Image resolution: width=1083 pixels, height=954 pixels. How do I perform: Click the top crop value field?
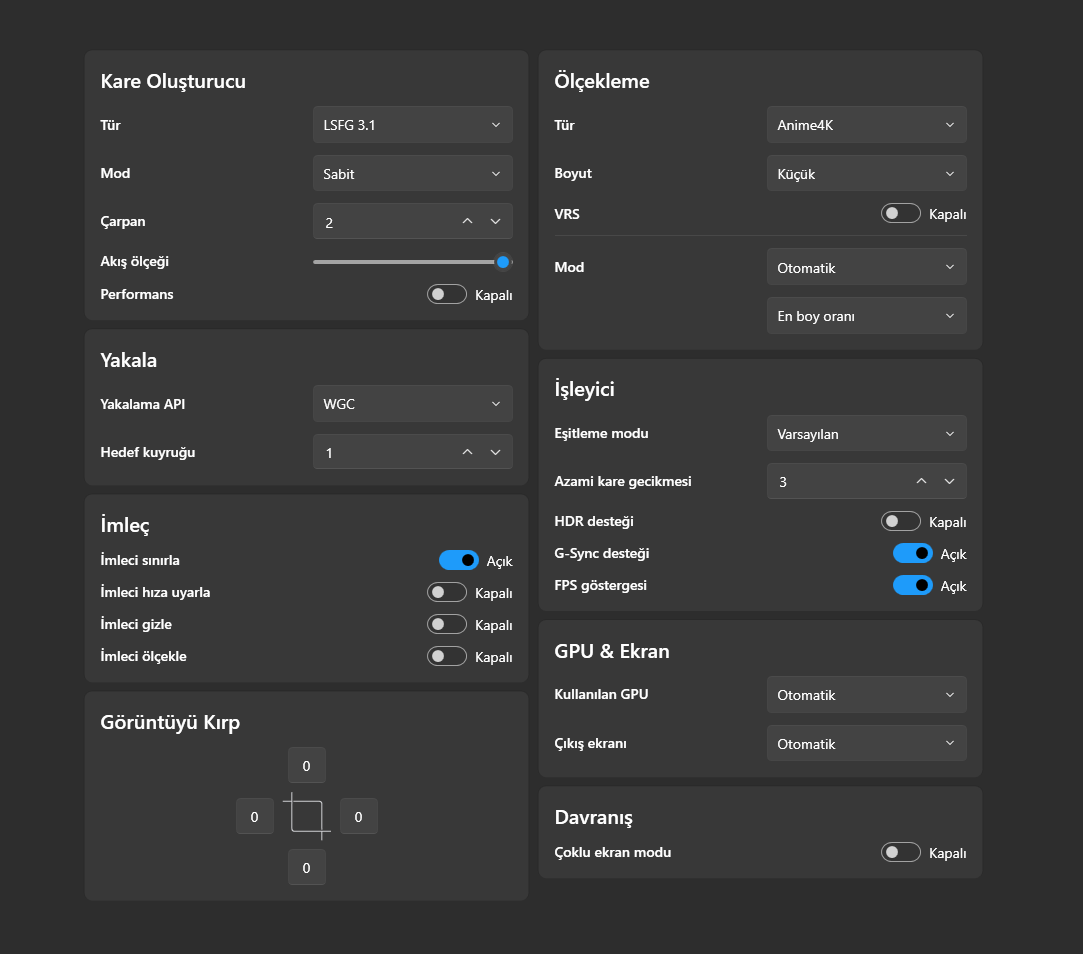click(307, 766)
